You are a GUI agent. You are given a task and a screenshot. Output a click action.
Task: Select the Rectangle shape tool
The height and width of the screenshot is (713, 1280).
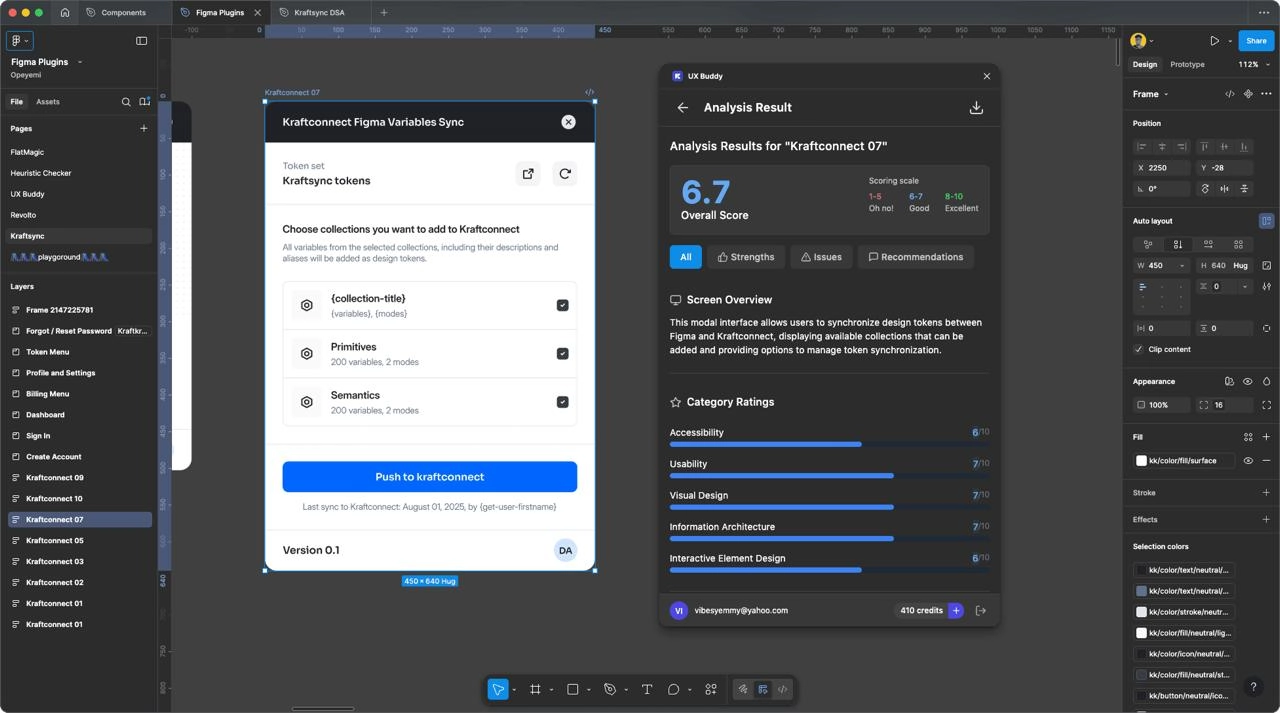[572, 689]
